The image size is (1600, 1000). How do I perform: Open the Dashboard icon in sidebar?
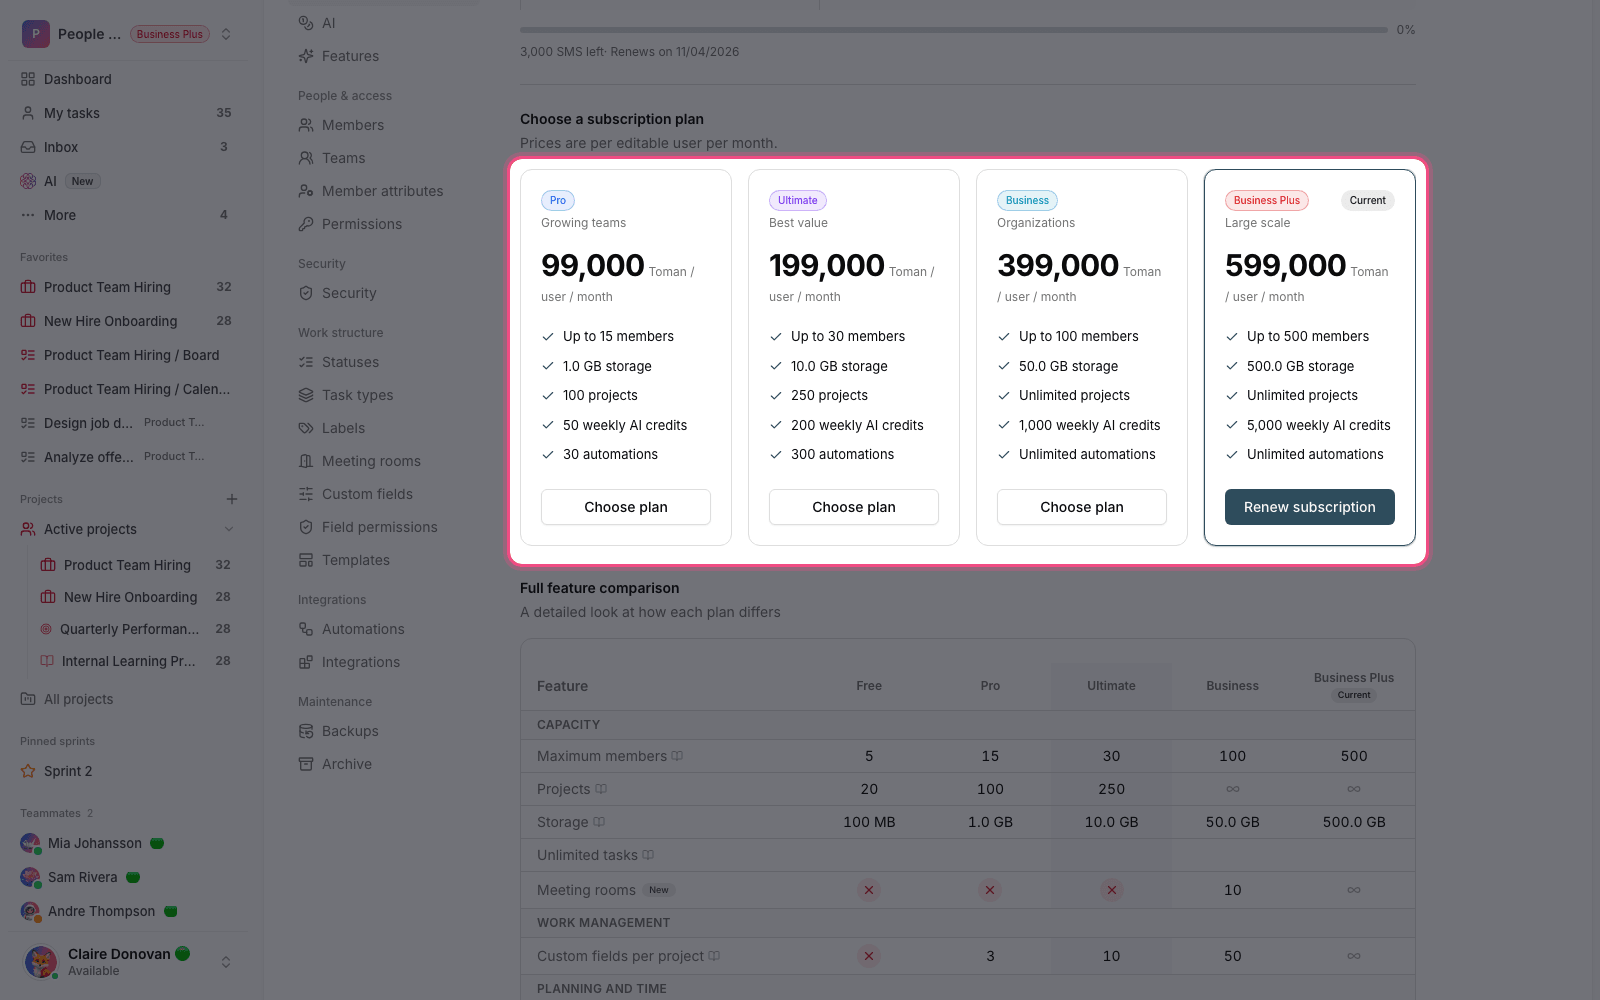point(28,79)
